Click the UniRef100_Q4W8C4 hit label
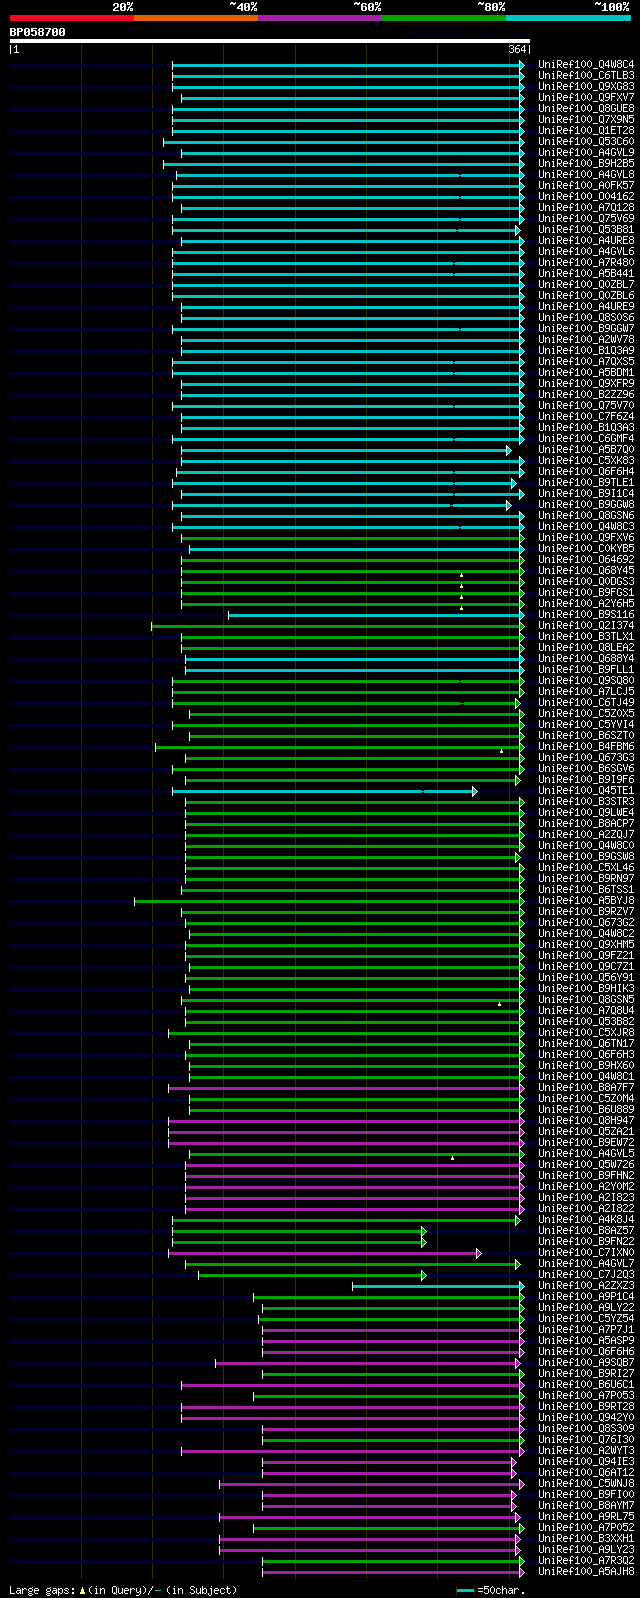This screenshot has width=640, height=1598. pos(586,64)
